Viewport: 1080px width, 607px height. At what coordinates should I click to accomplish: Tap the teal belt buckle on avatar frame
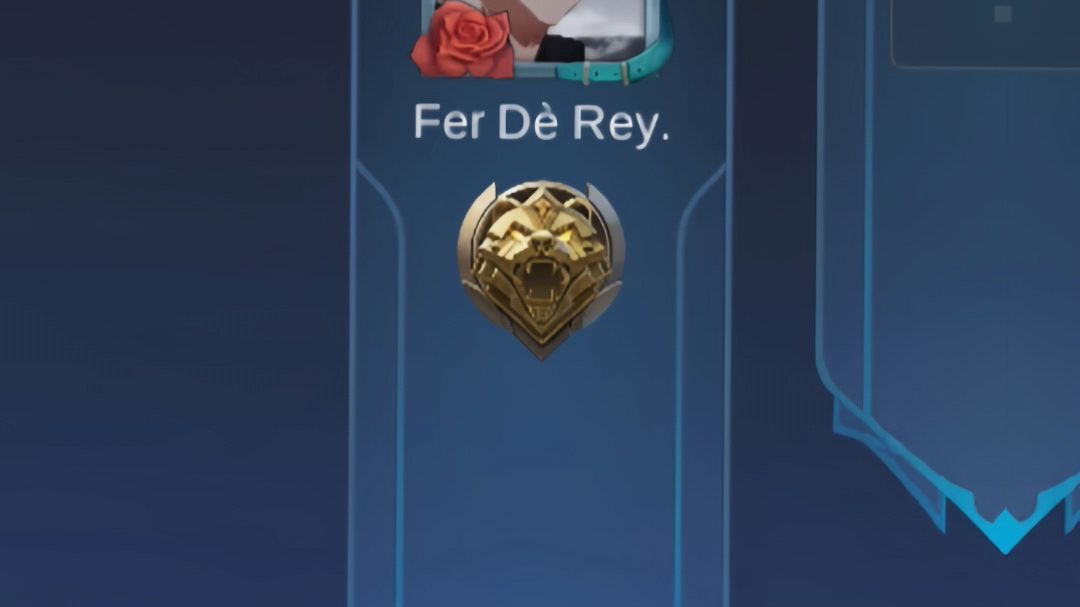click(605, 72)
